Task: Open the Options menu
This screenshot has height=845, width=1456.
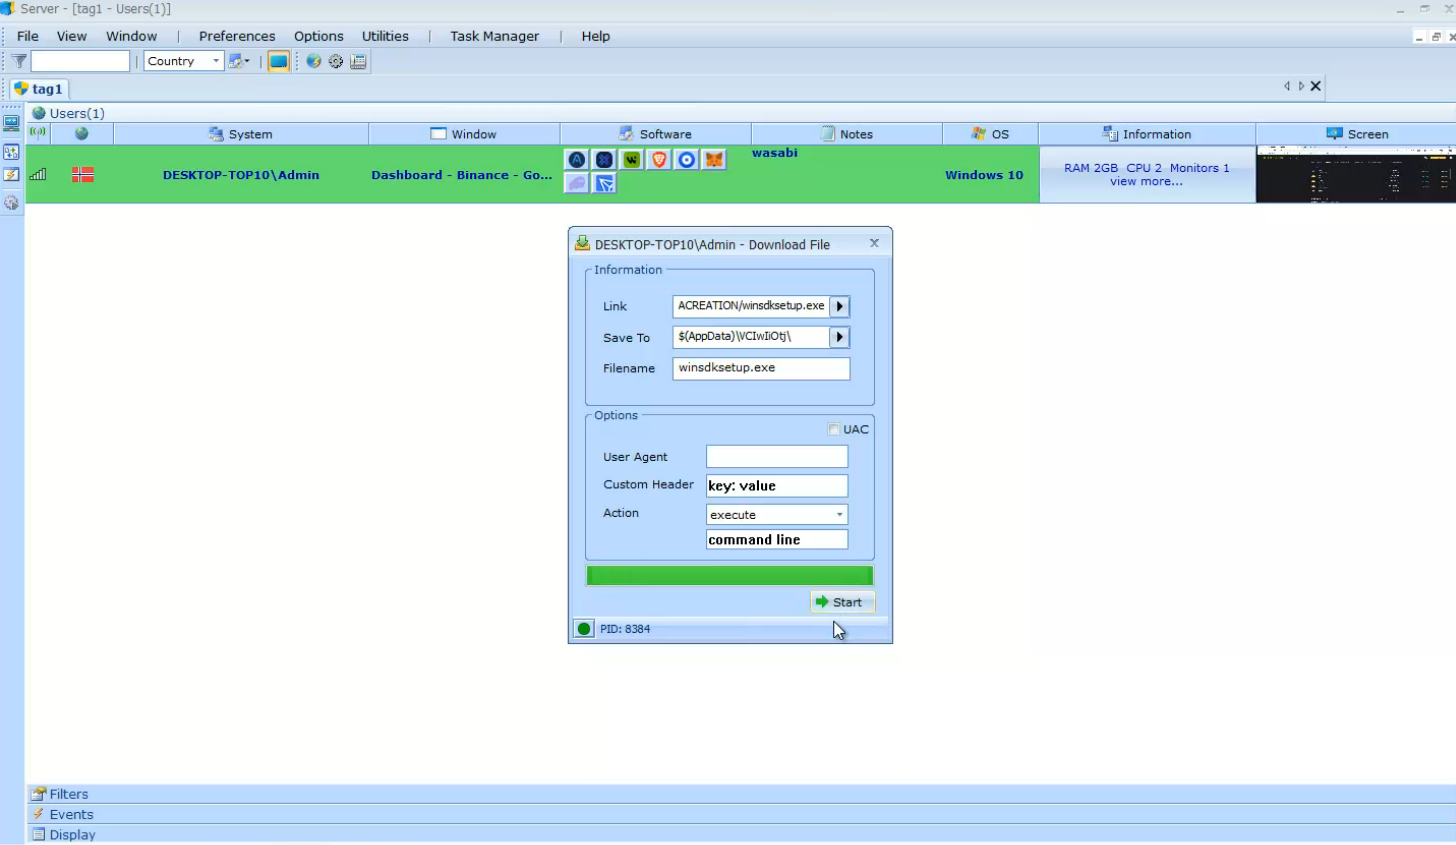Action: pos(319,36)
